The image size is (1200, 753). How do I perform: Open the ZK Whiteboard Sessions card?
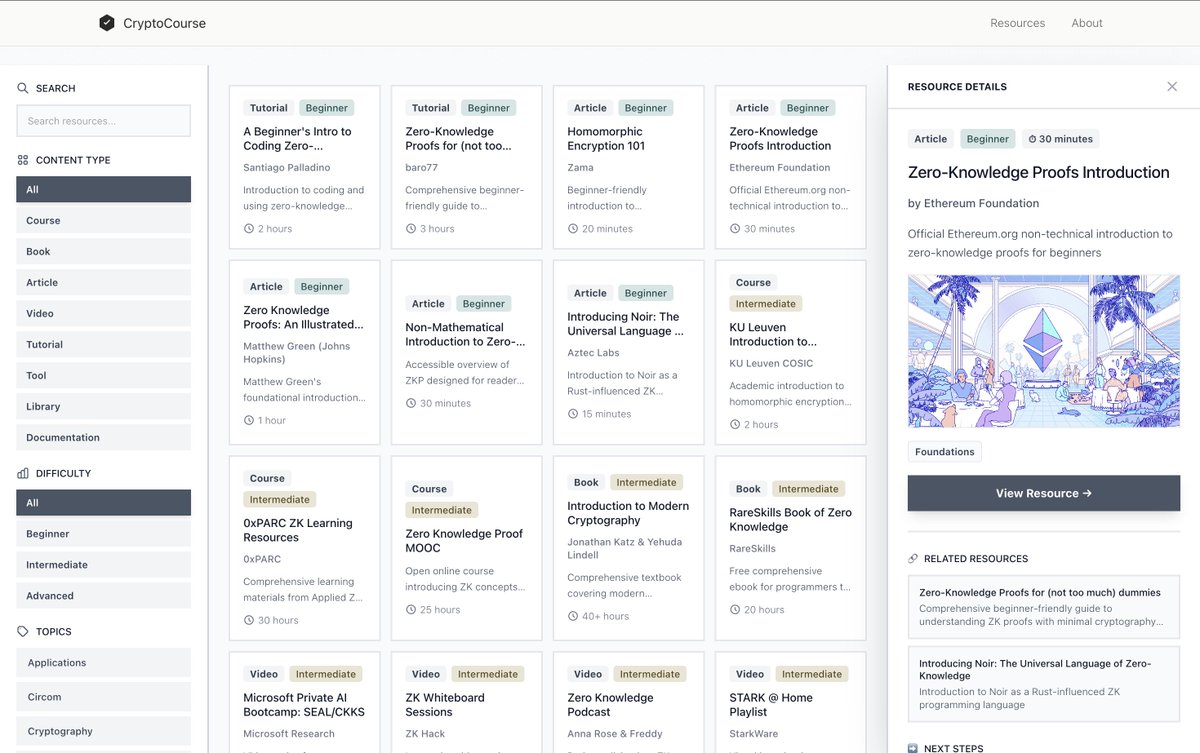coord(466,702)
